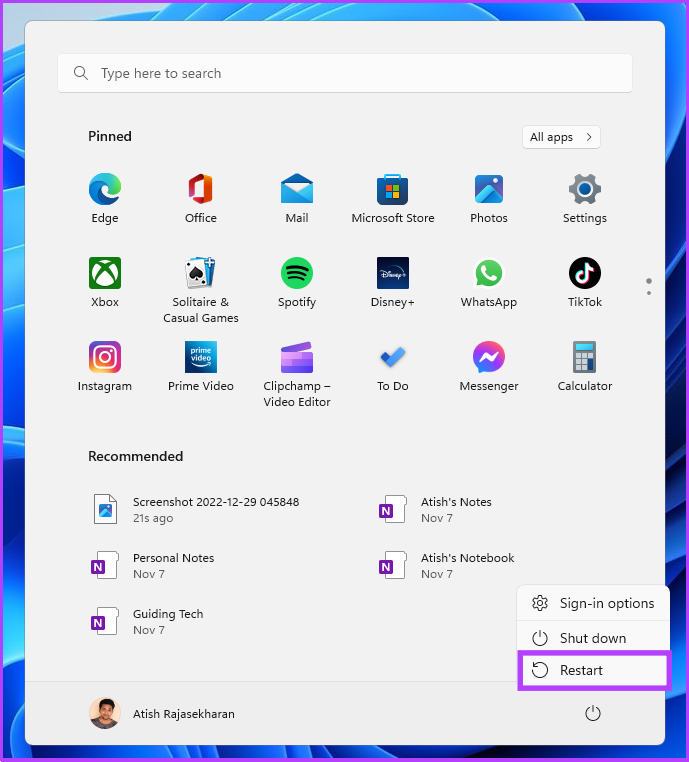Viewport: 689px width, 762px height.
Task: Open the All apps list
Action: (561, 137)
